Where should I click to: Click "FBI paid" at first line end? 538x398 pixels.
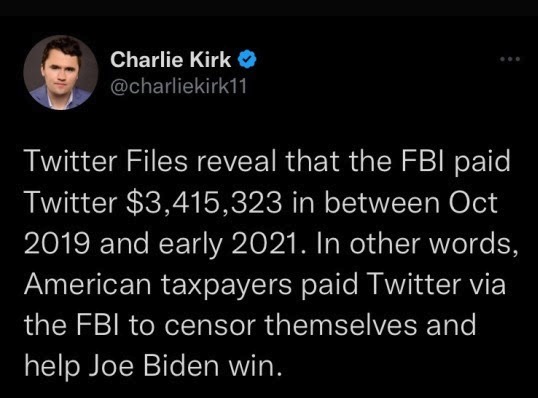(x=455, y=162)
